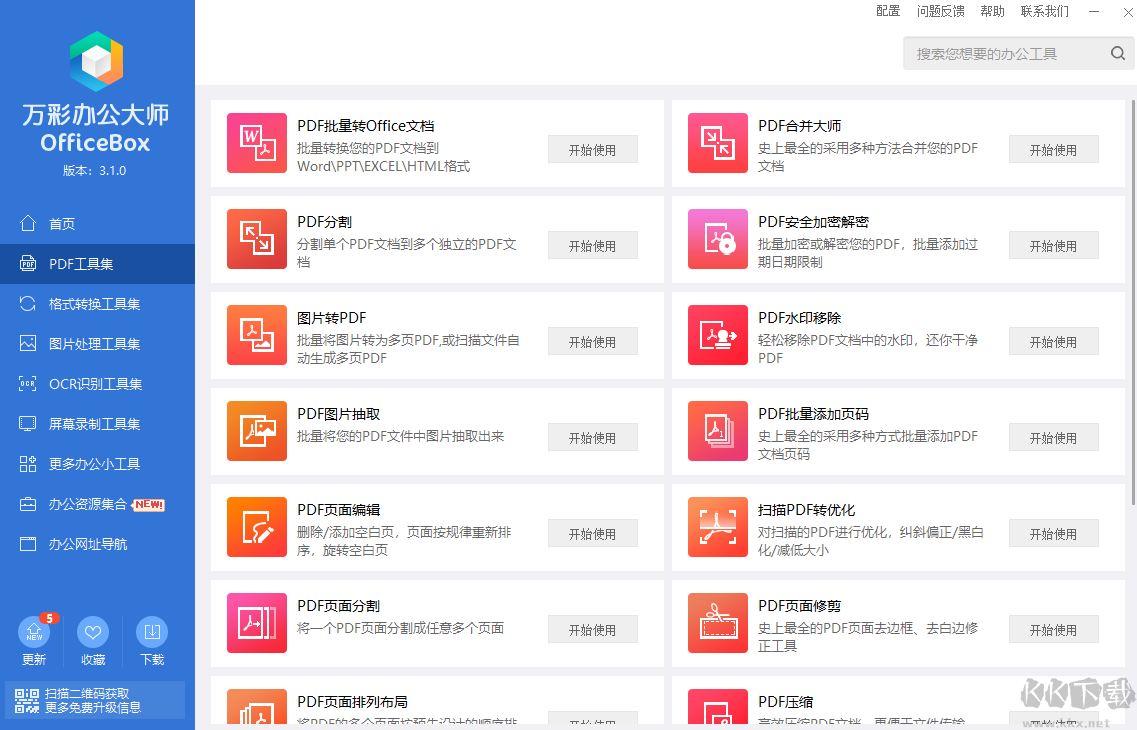The image size is (1137, 730).
Task: Click the 收藏 heart icon
Action: click(x=92, y=634)
